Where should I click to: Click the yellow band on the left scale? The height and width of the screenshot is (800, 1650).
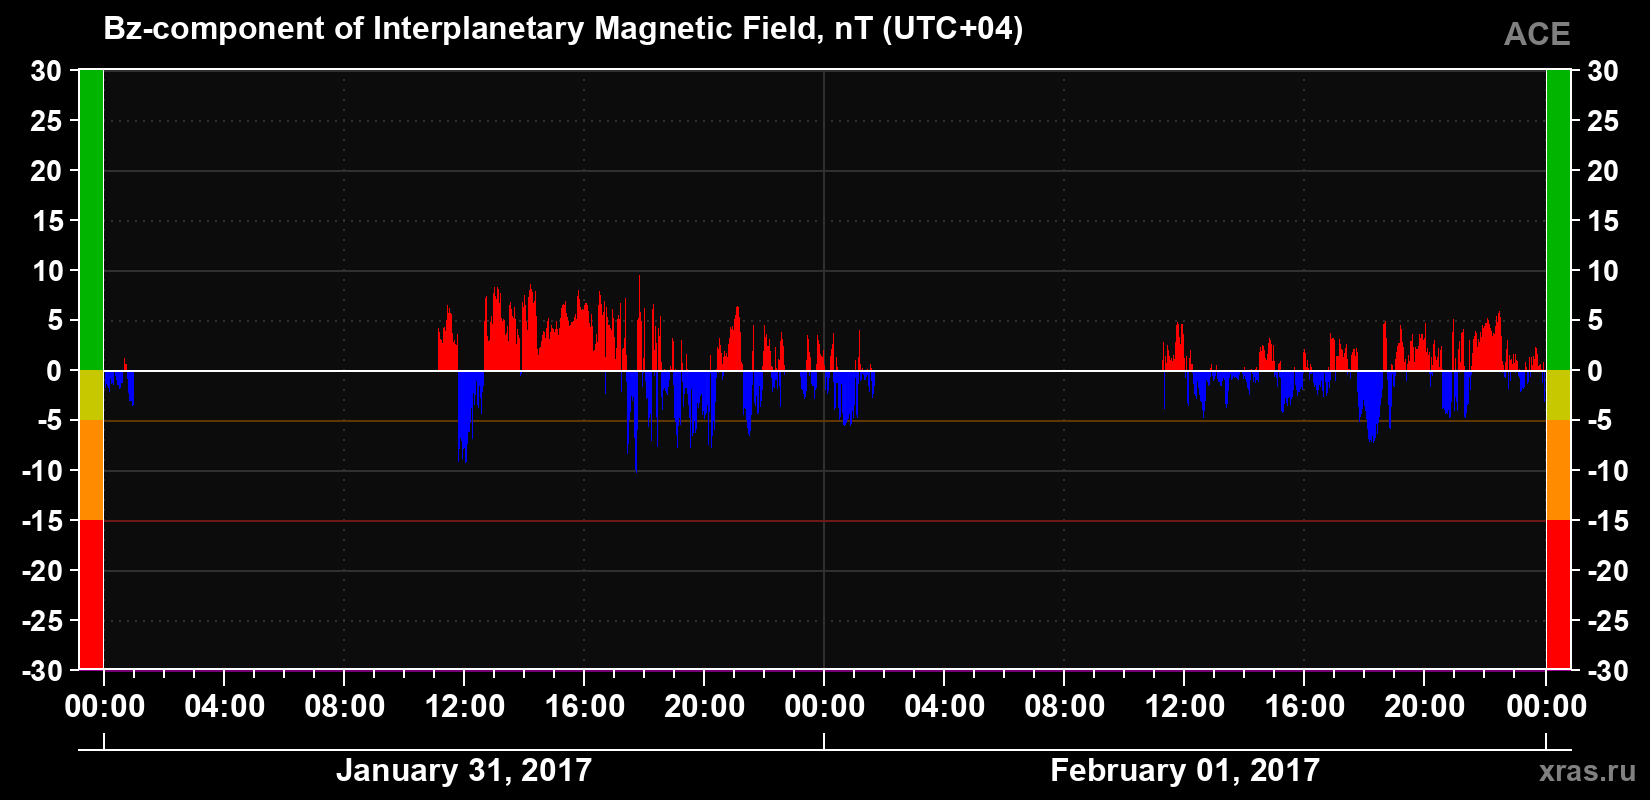[x=91, y=395]
